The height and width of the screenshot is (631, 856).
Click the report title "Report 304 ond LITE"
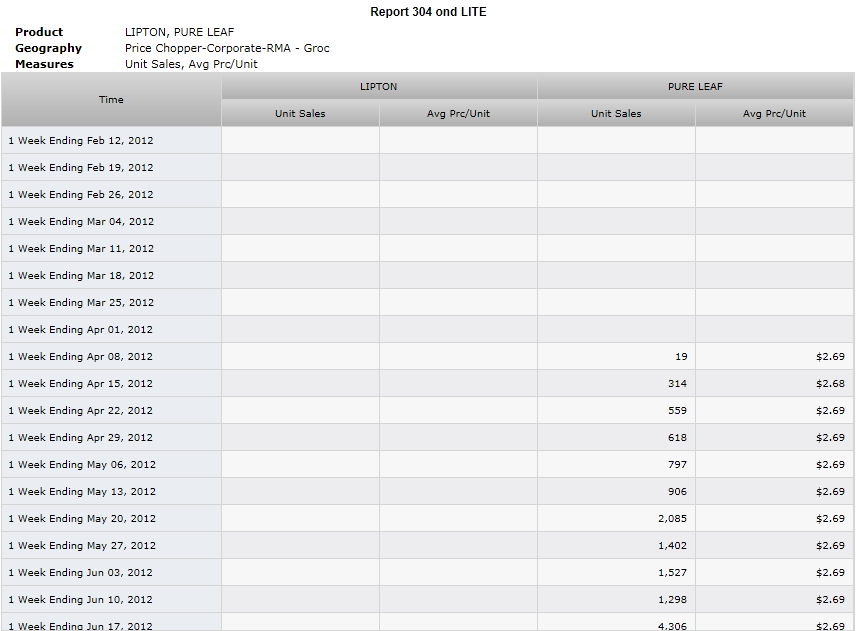[428, 12]
